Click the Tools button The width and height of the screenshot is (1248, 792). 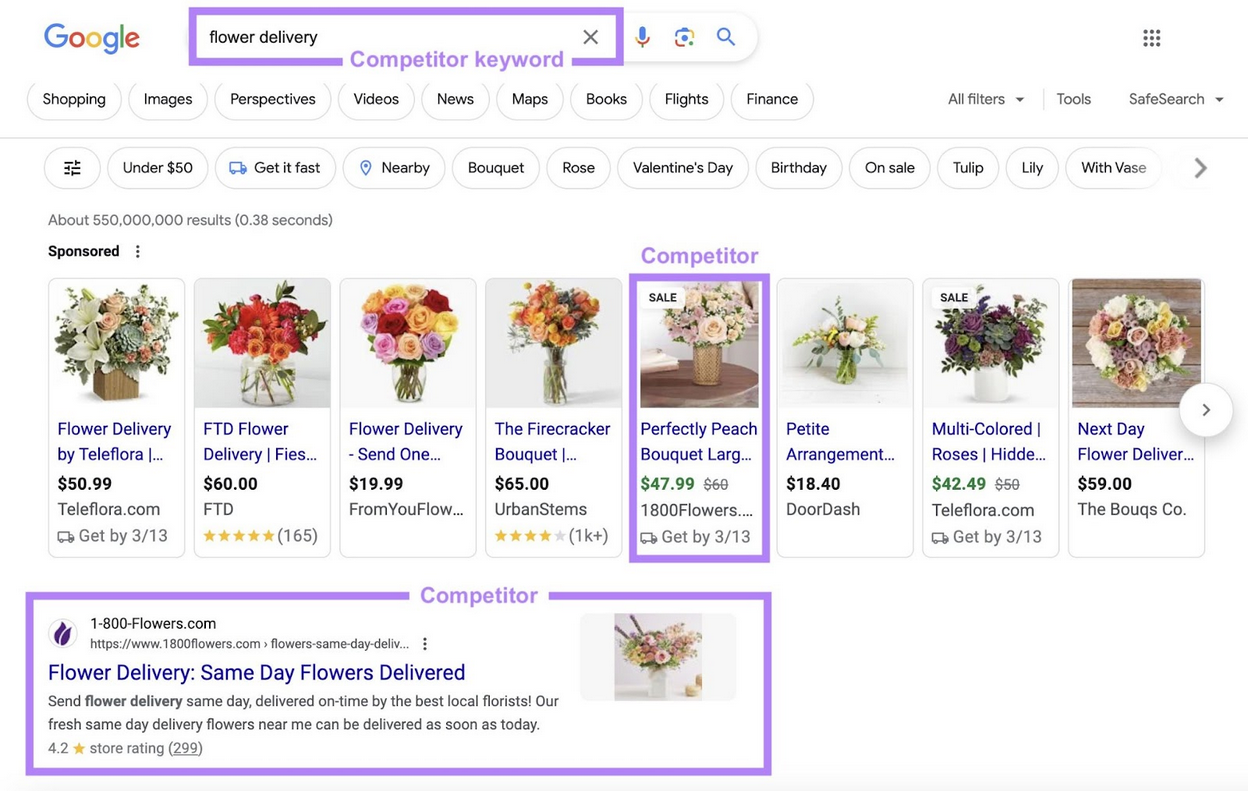[x=1073, y=99]
